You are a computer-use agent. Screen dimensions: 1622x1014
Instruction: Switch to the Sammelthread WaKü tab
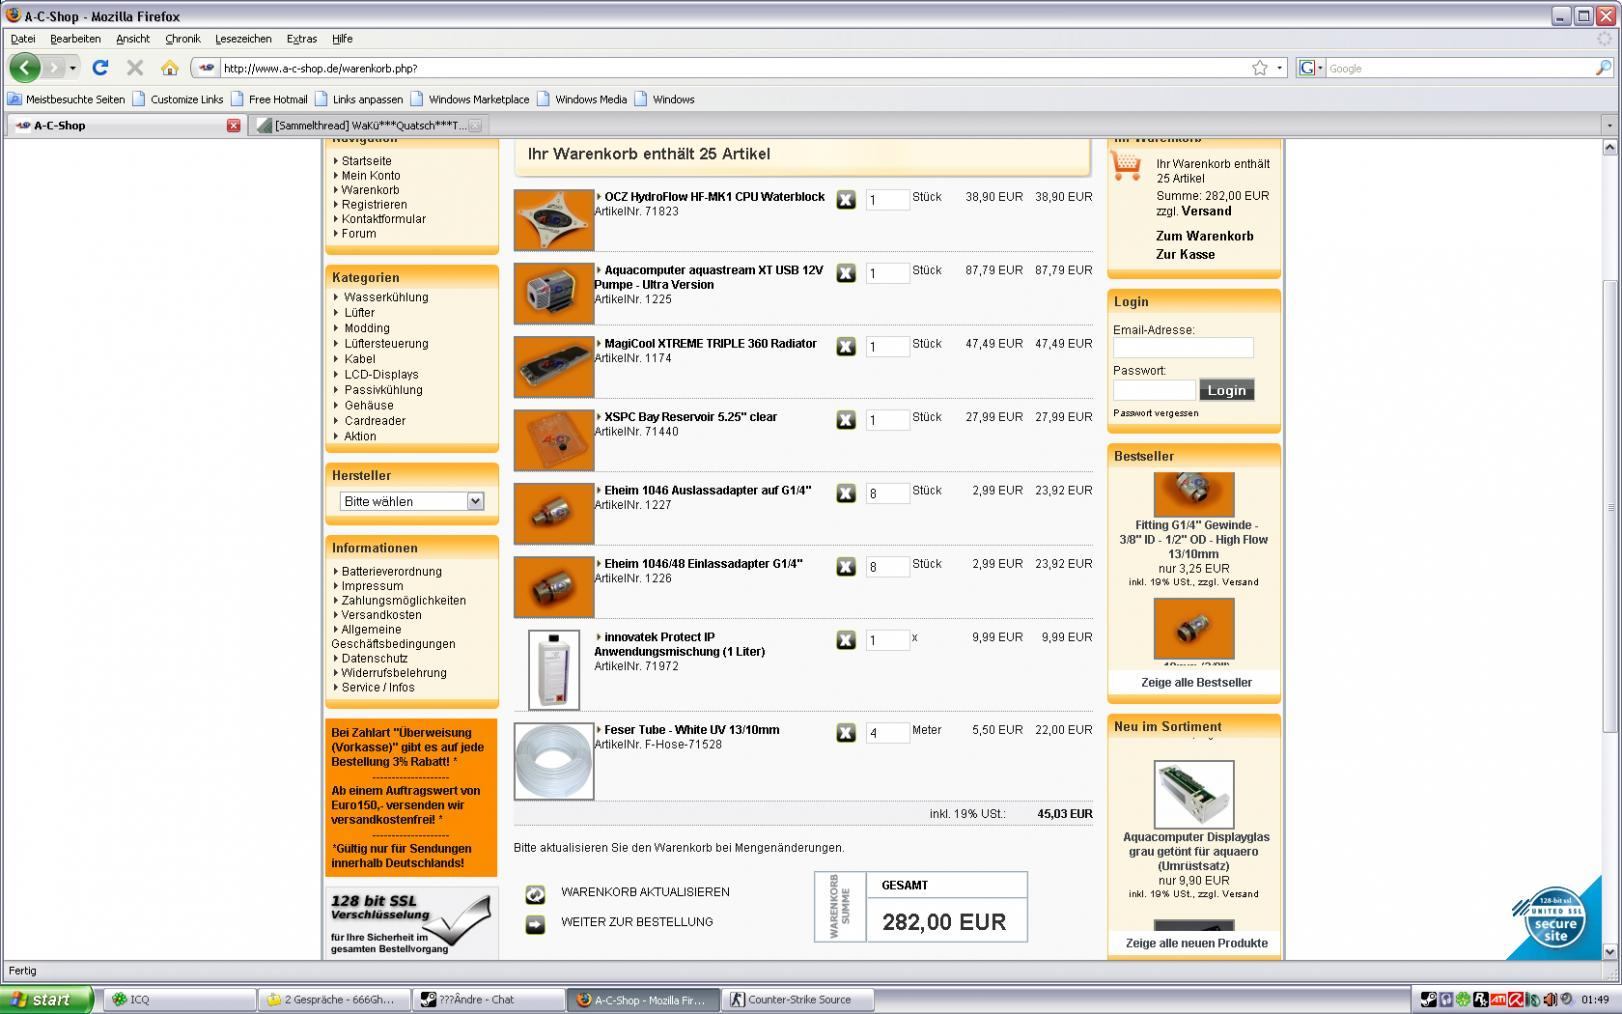coord(368,125)
